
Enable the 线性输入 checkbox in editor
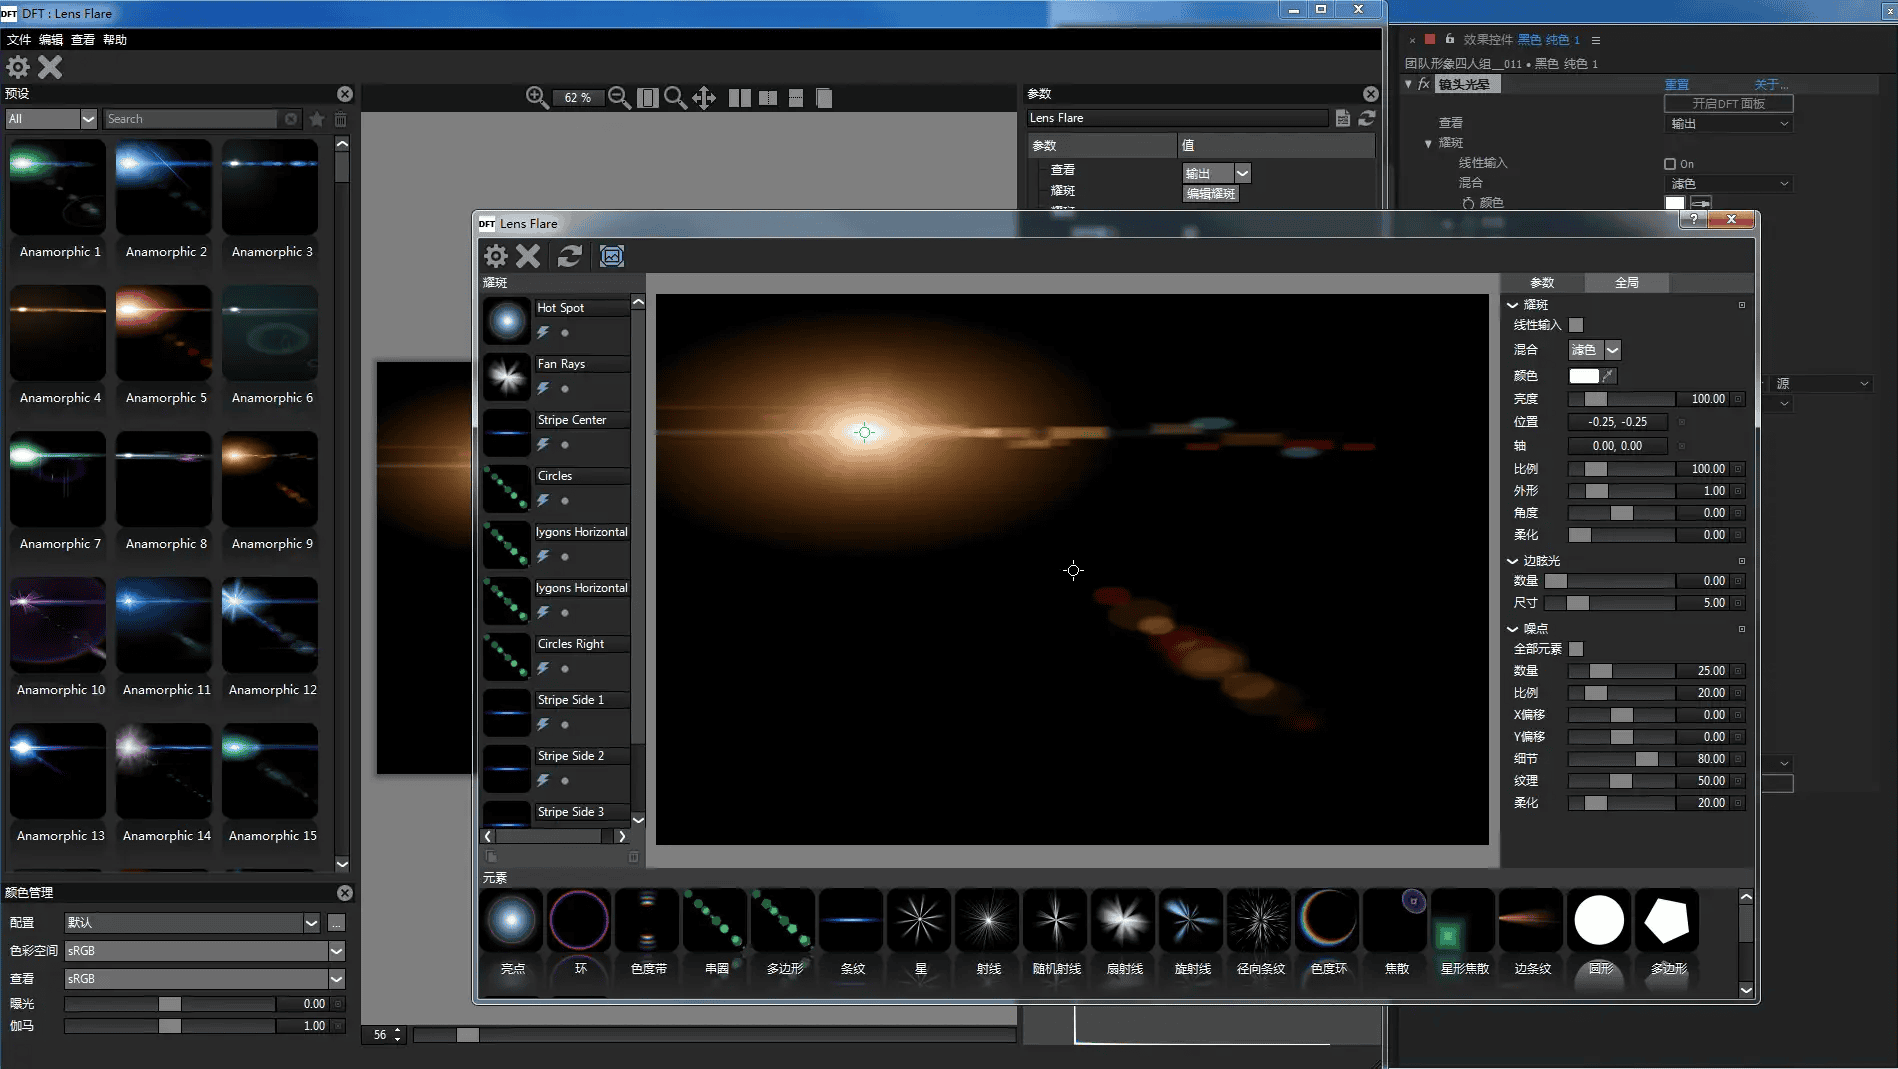[x=1576, y=325]
